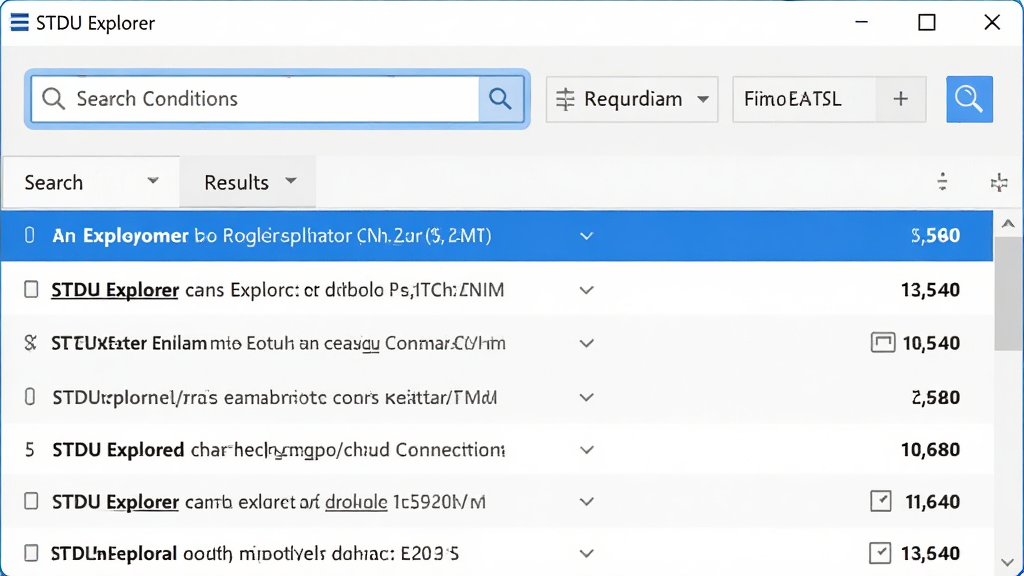1024x576 pixels.
Task: Toggle checkbox on the highlighted 3,560 row
Action: click(29, 235)
